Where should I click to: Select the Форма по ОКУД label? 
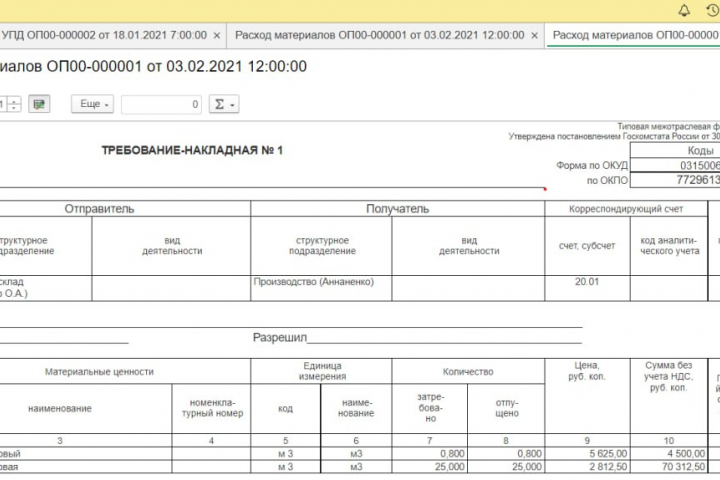point(592,165)
